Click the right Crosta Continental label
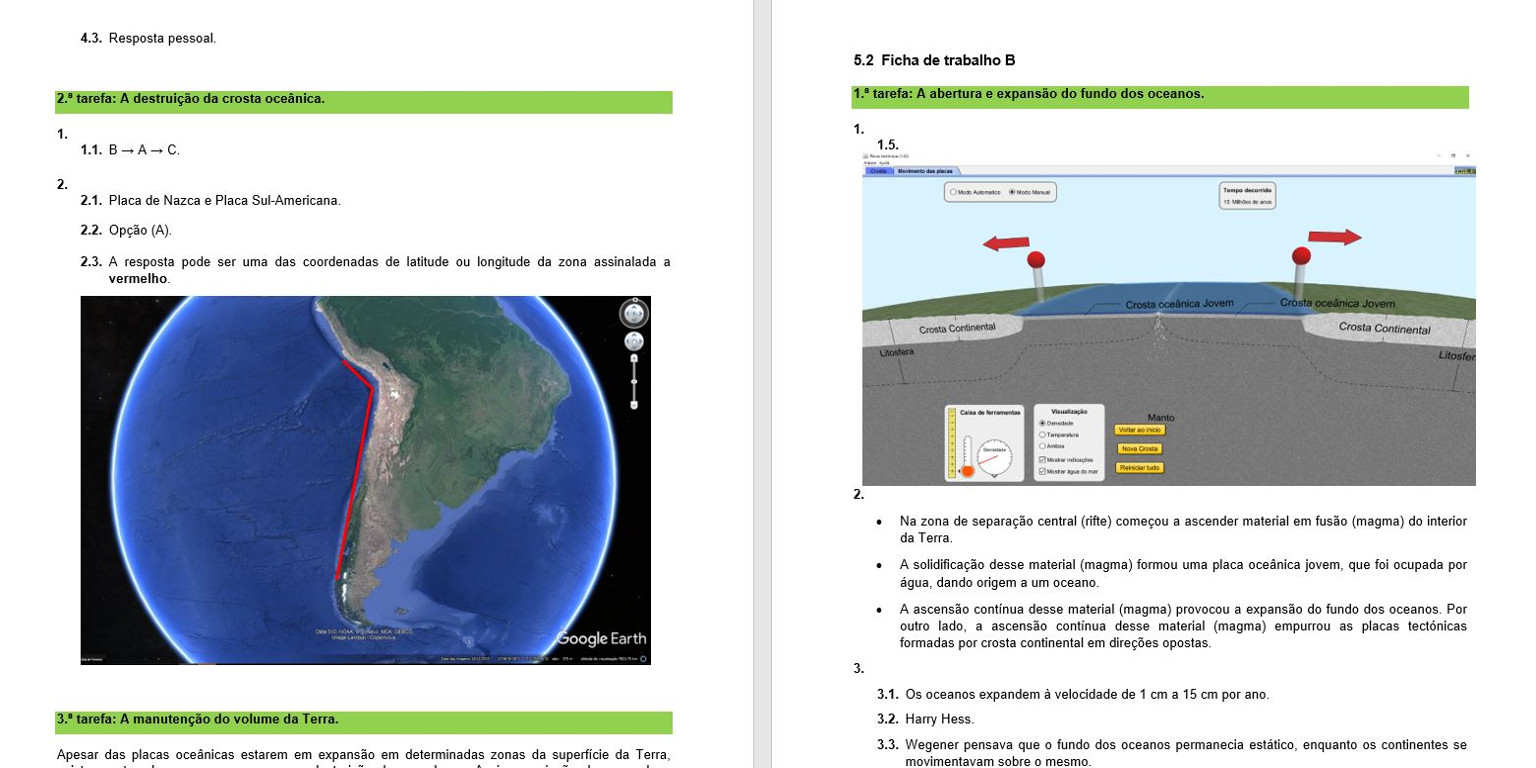The height and width of the screenshot is (768, 1536). point(1384,328)
